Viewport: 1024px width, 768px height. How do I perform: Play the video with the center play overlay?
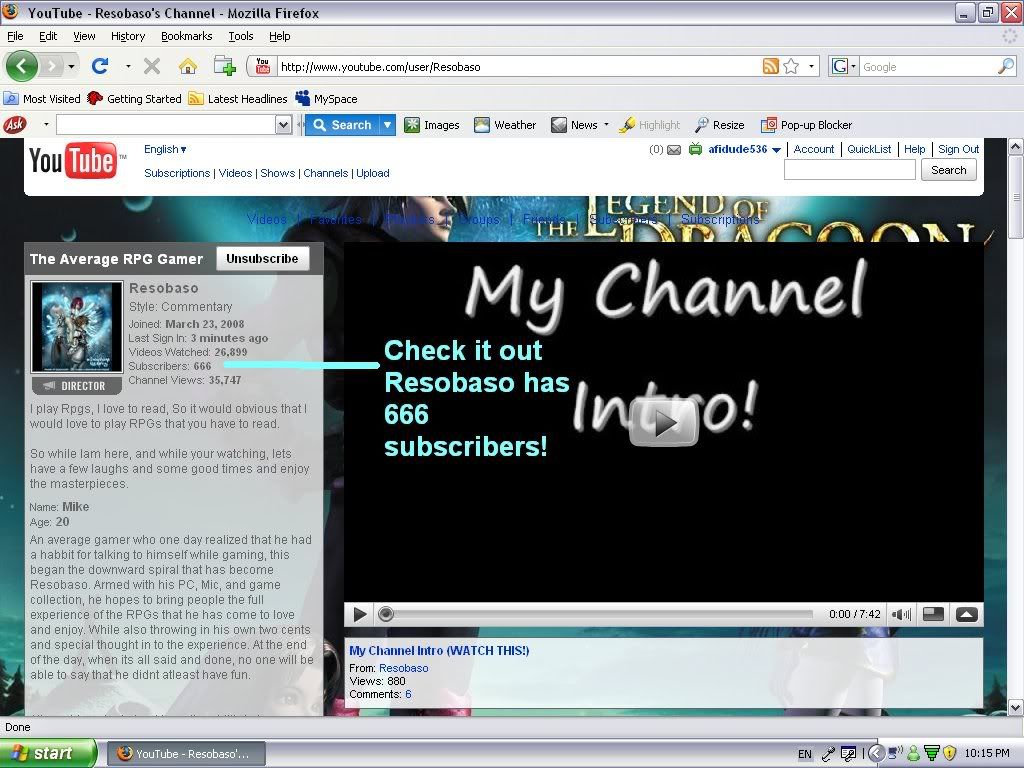tap(664, 423)
